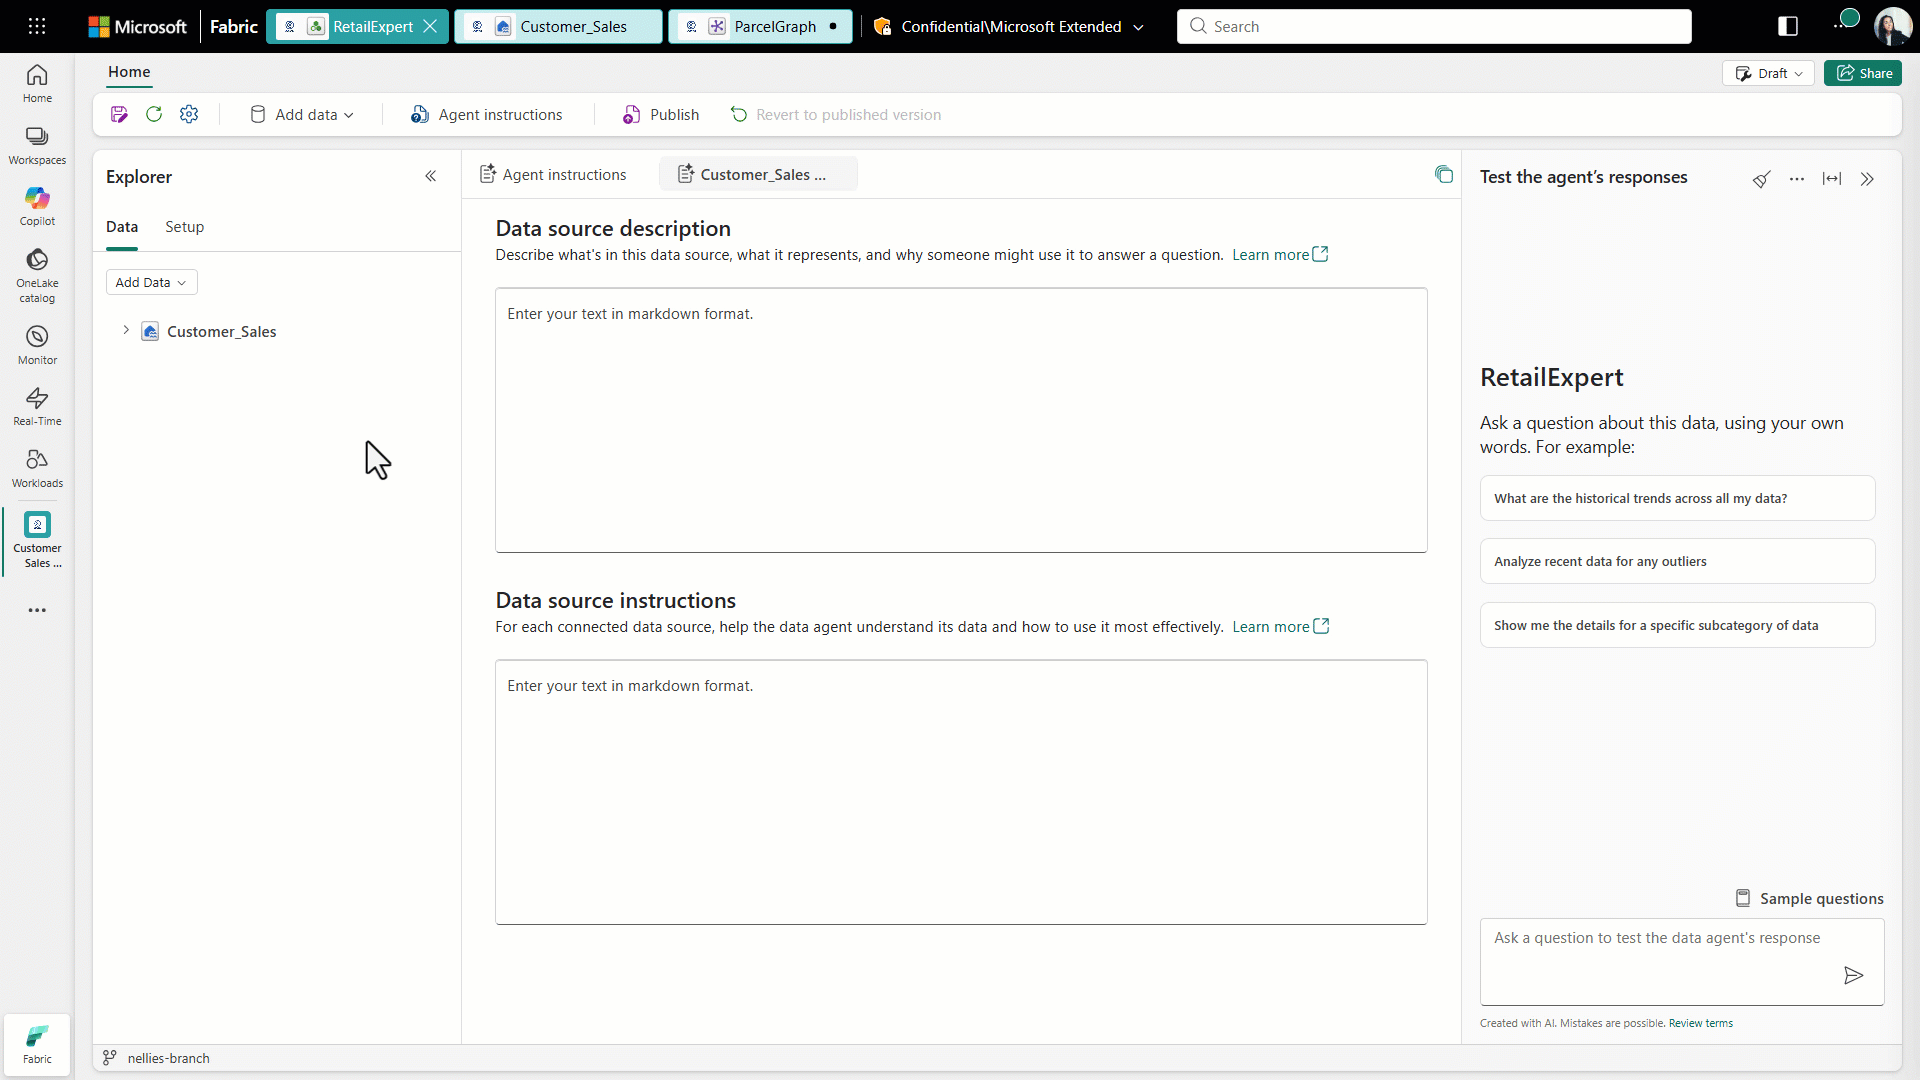
Task: Open Copilot from the left sidebar
Action: pyautogui.click(x=37, y=203)
